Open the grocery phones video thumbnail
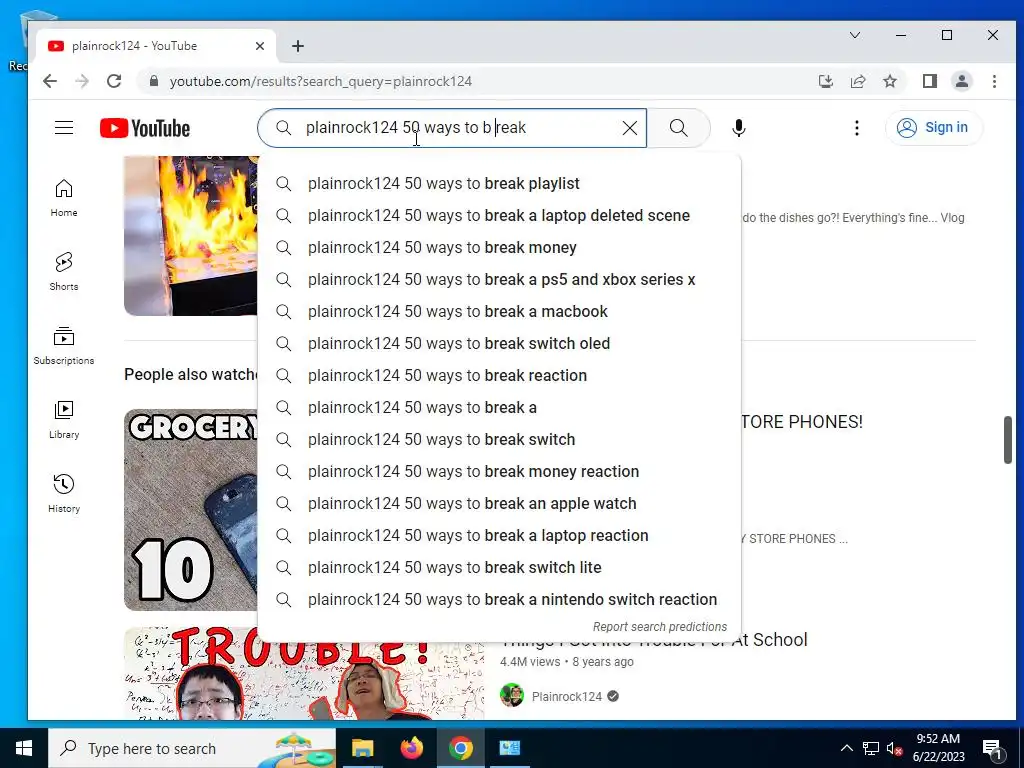1024x768 pixels. pyautogui.click(x=191, y=509)
